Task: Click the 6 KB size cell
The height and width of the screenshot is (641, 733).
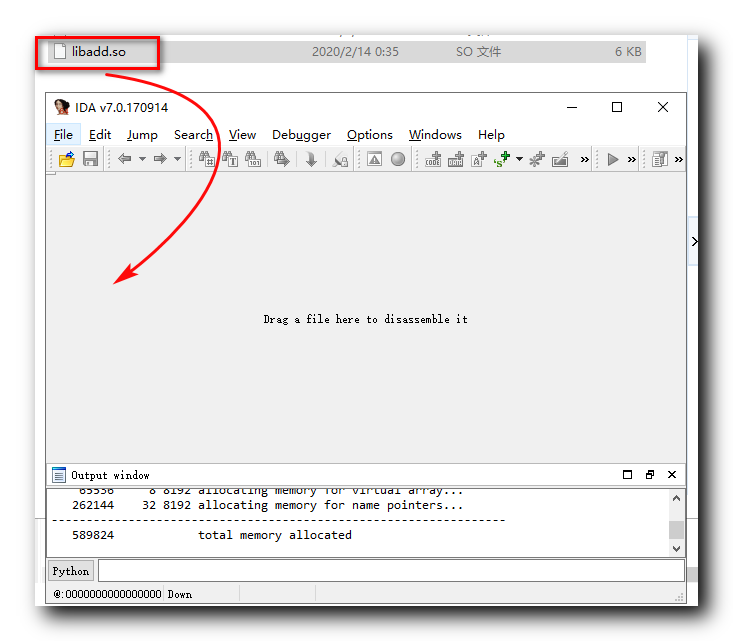Action: pyautogui.click(x=628, y=51)
